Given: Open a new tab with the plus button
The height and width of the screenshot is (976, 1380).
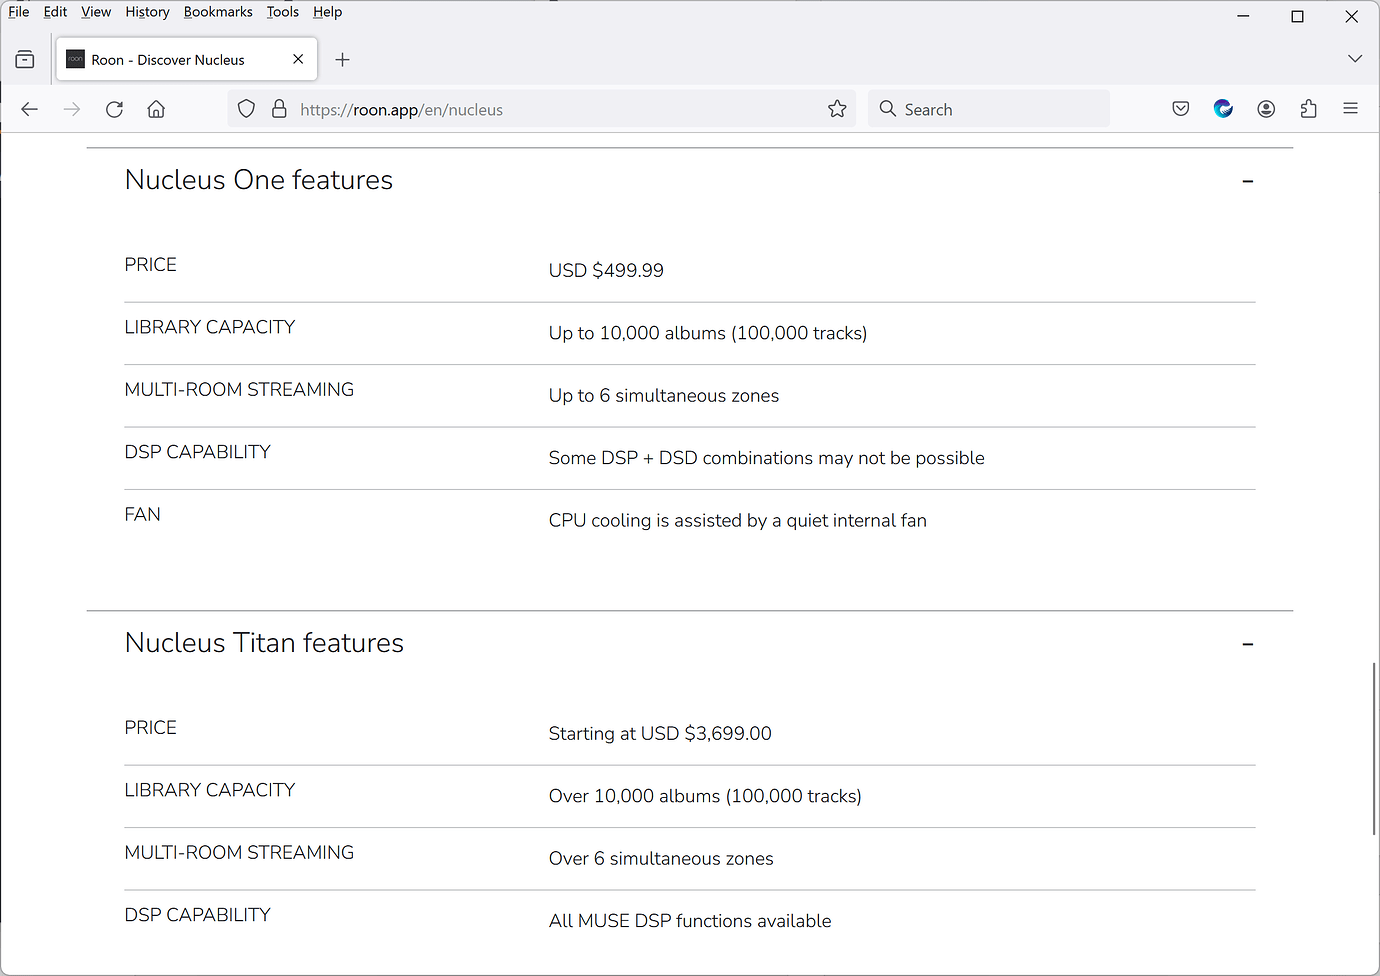Looking at the screenshot, I should point(342,59).
